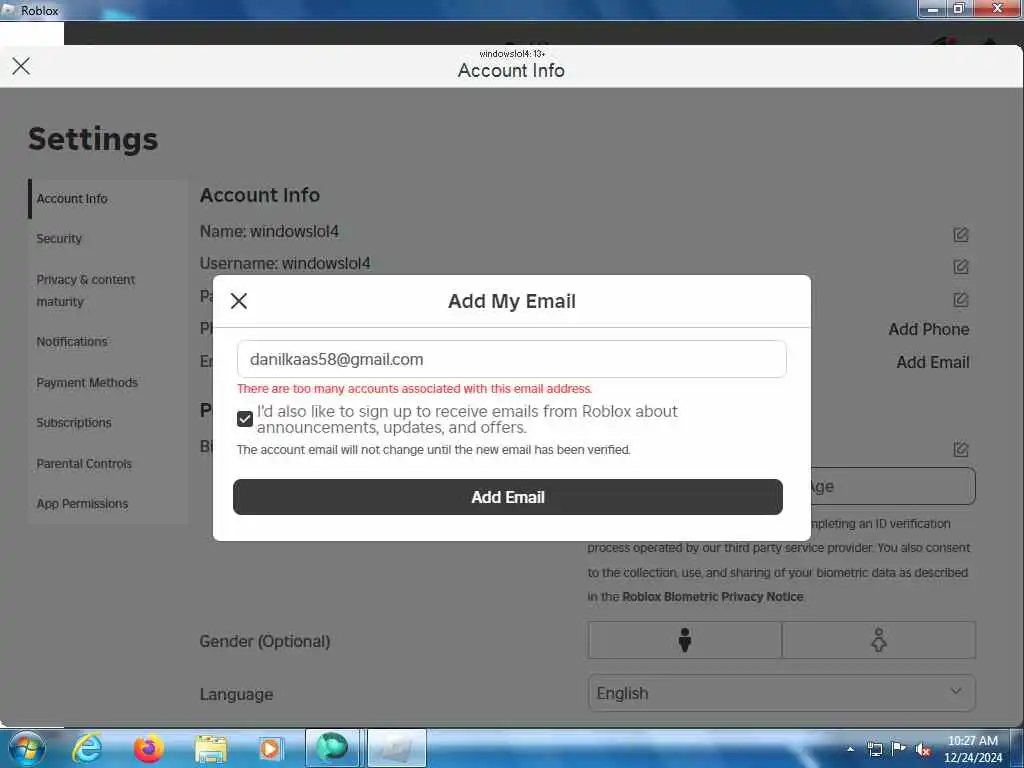Select the male gender icon
Screen dimensions: 1024x768
coord(684,641)
